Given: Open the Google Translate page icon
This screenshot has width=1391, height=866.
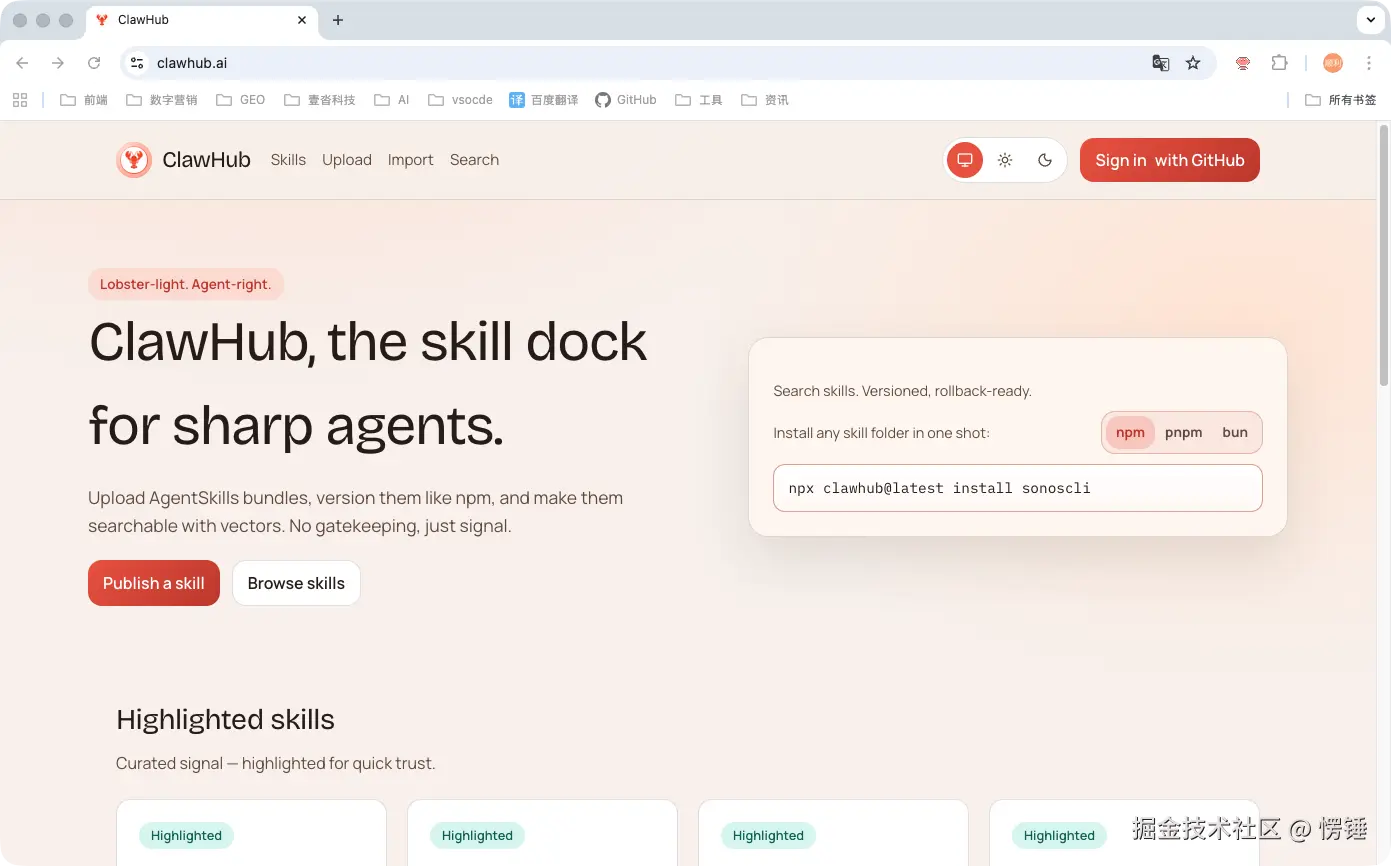Looking at the screenshot, I should tap(1161, 63).
